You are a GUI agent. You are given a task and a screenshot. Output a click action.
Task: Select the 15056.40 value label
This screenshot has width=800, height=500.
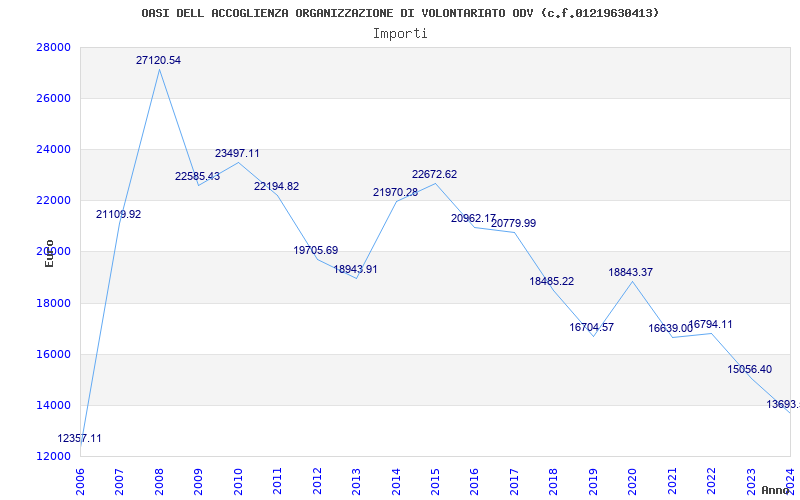pos(749,369)
